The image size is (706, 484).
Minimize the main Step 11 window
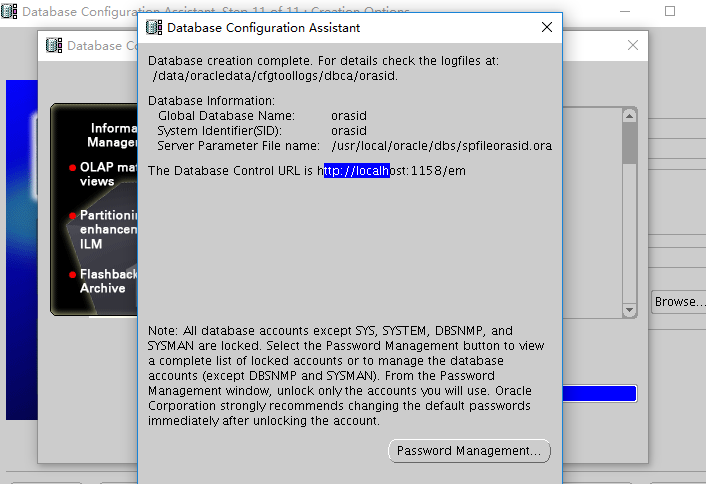(625, 11)
